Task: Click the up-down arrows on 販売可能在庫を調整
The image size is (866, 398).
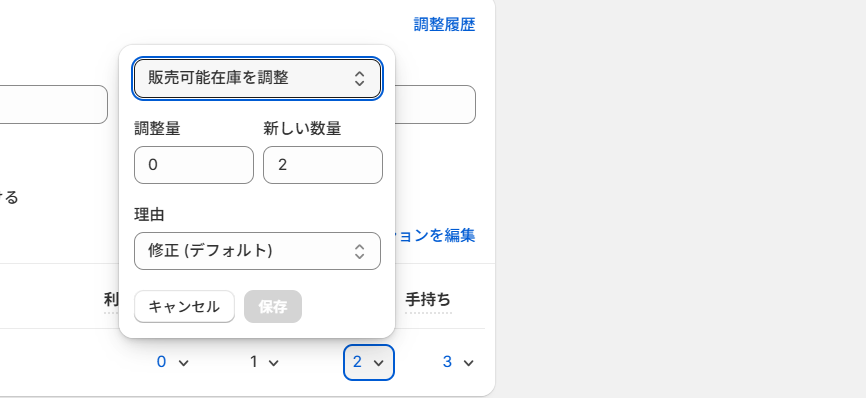Action: pos(360,78)
